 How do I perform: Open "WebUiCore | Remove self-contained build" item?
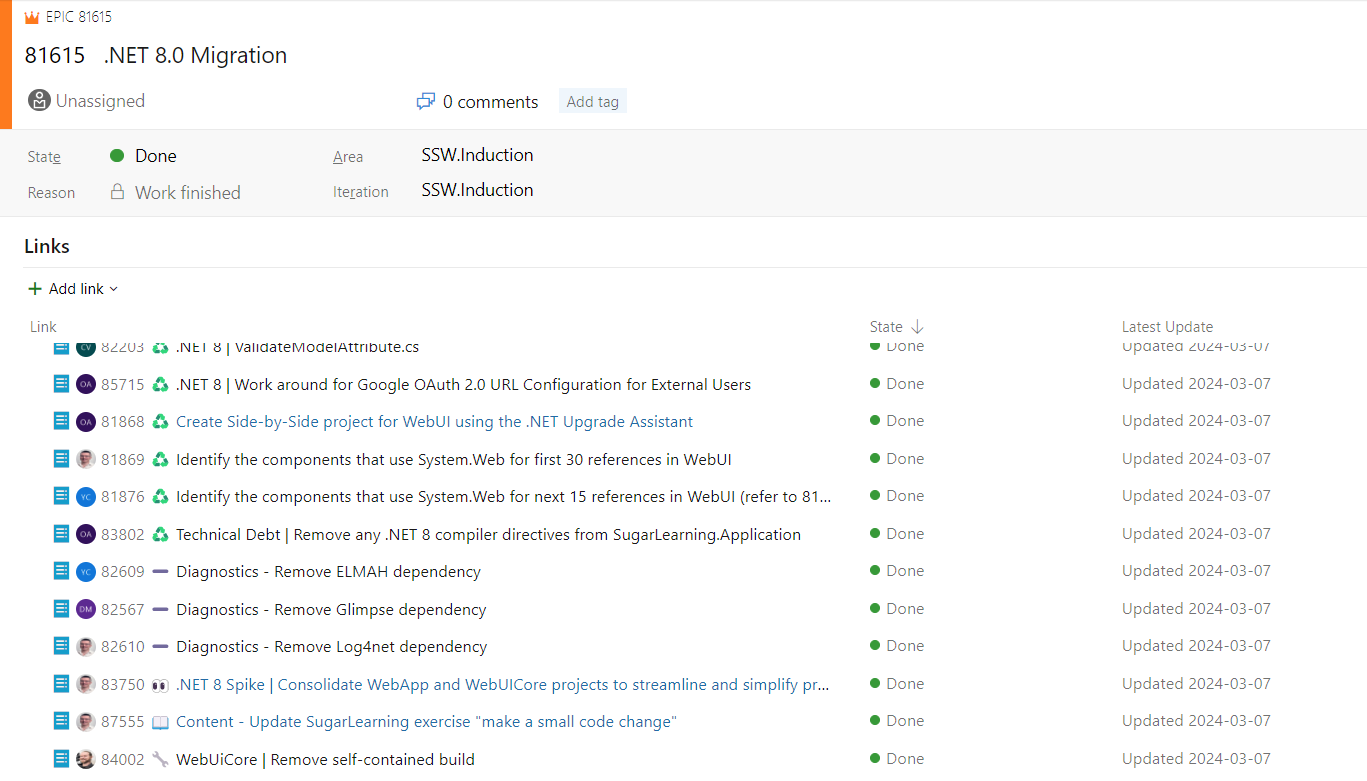pos(325,759)
